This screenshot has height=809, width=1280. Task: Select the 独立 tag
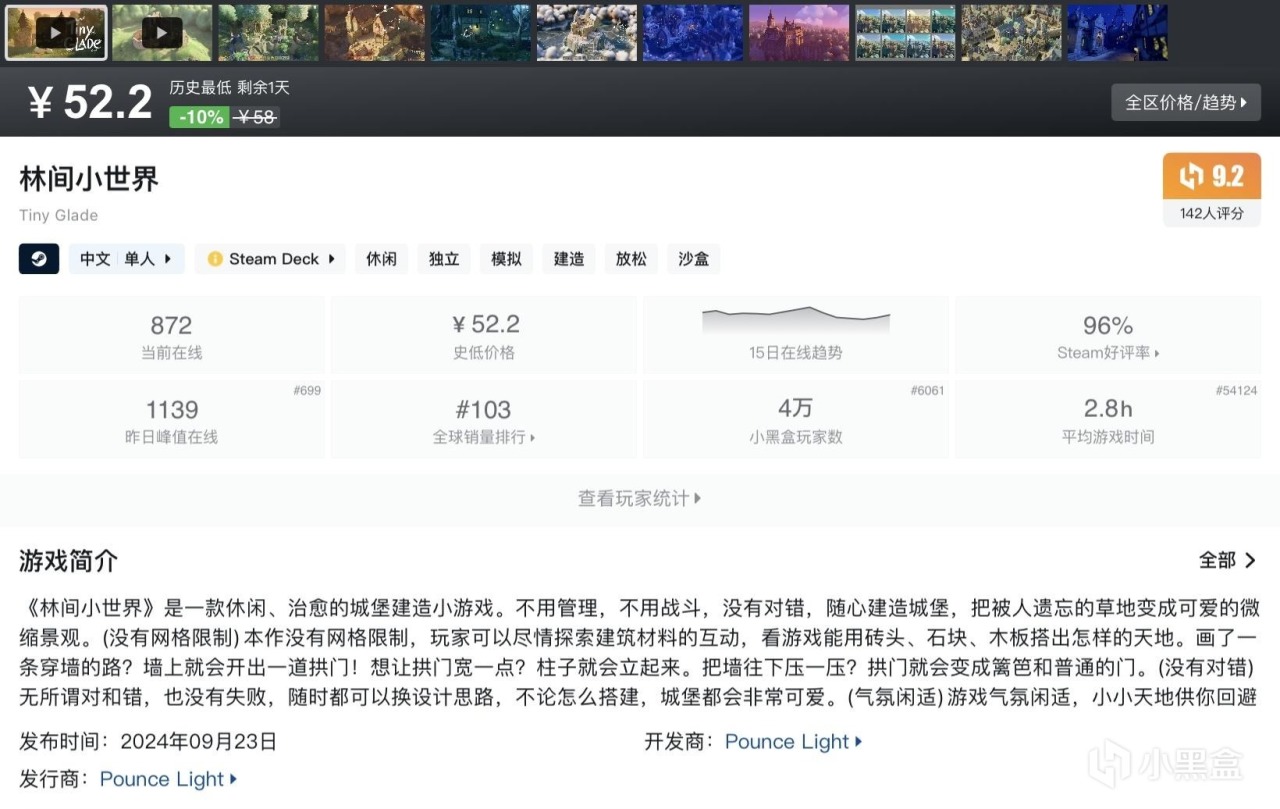click(444, 259)
